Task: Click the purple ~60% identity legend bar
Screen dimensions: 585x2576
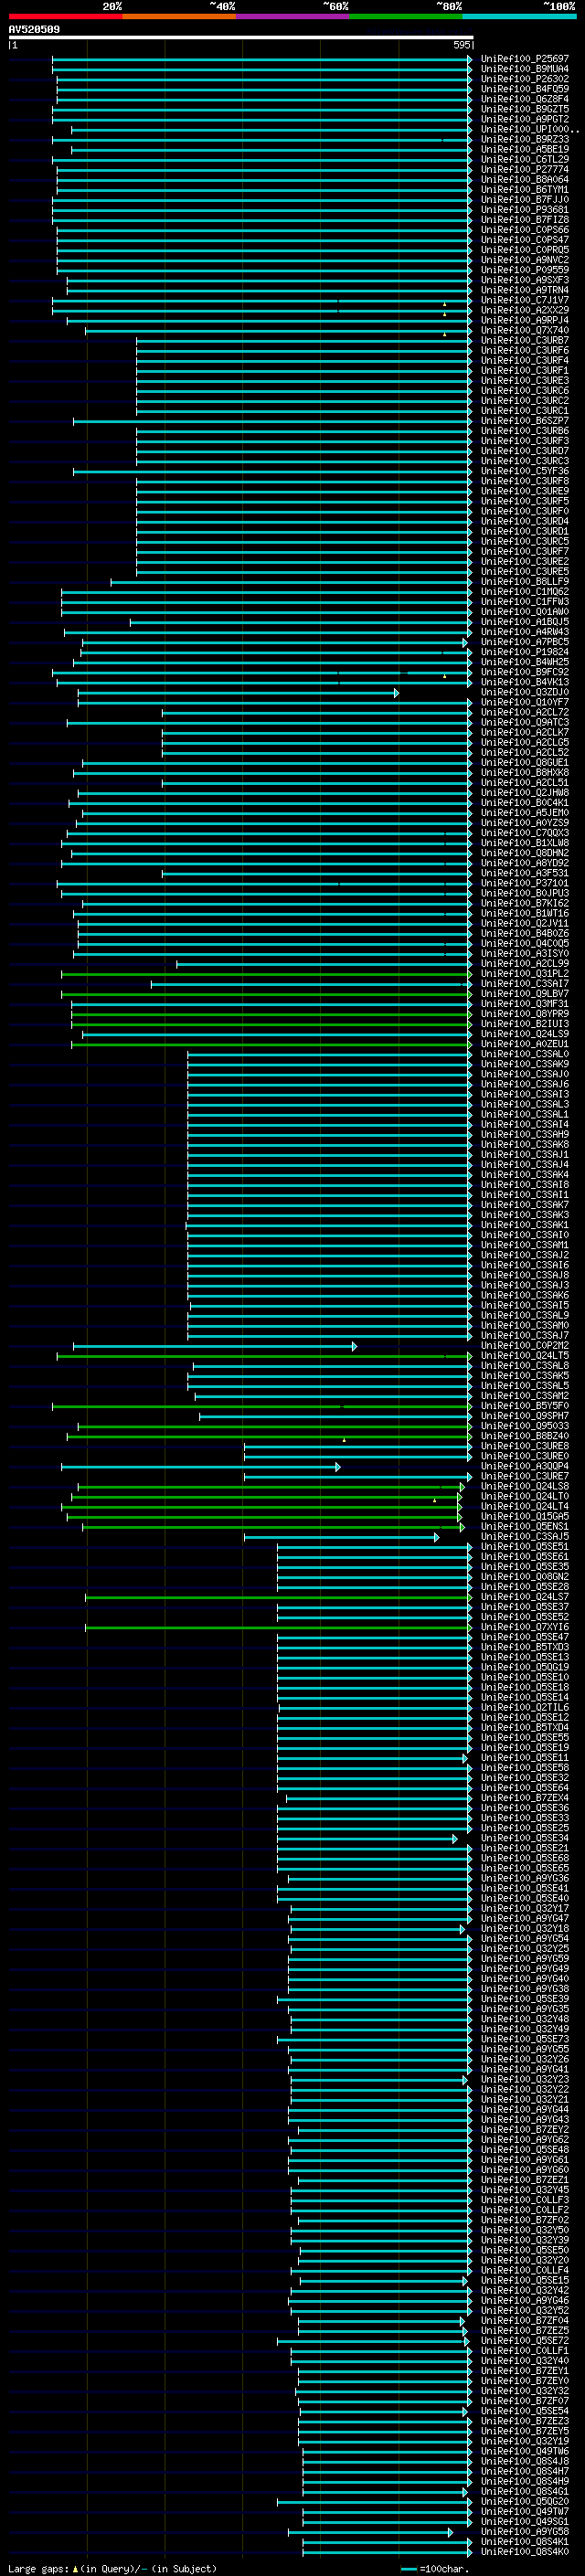Action: tap(293, 16)
